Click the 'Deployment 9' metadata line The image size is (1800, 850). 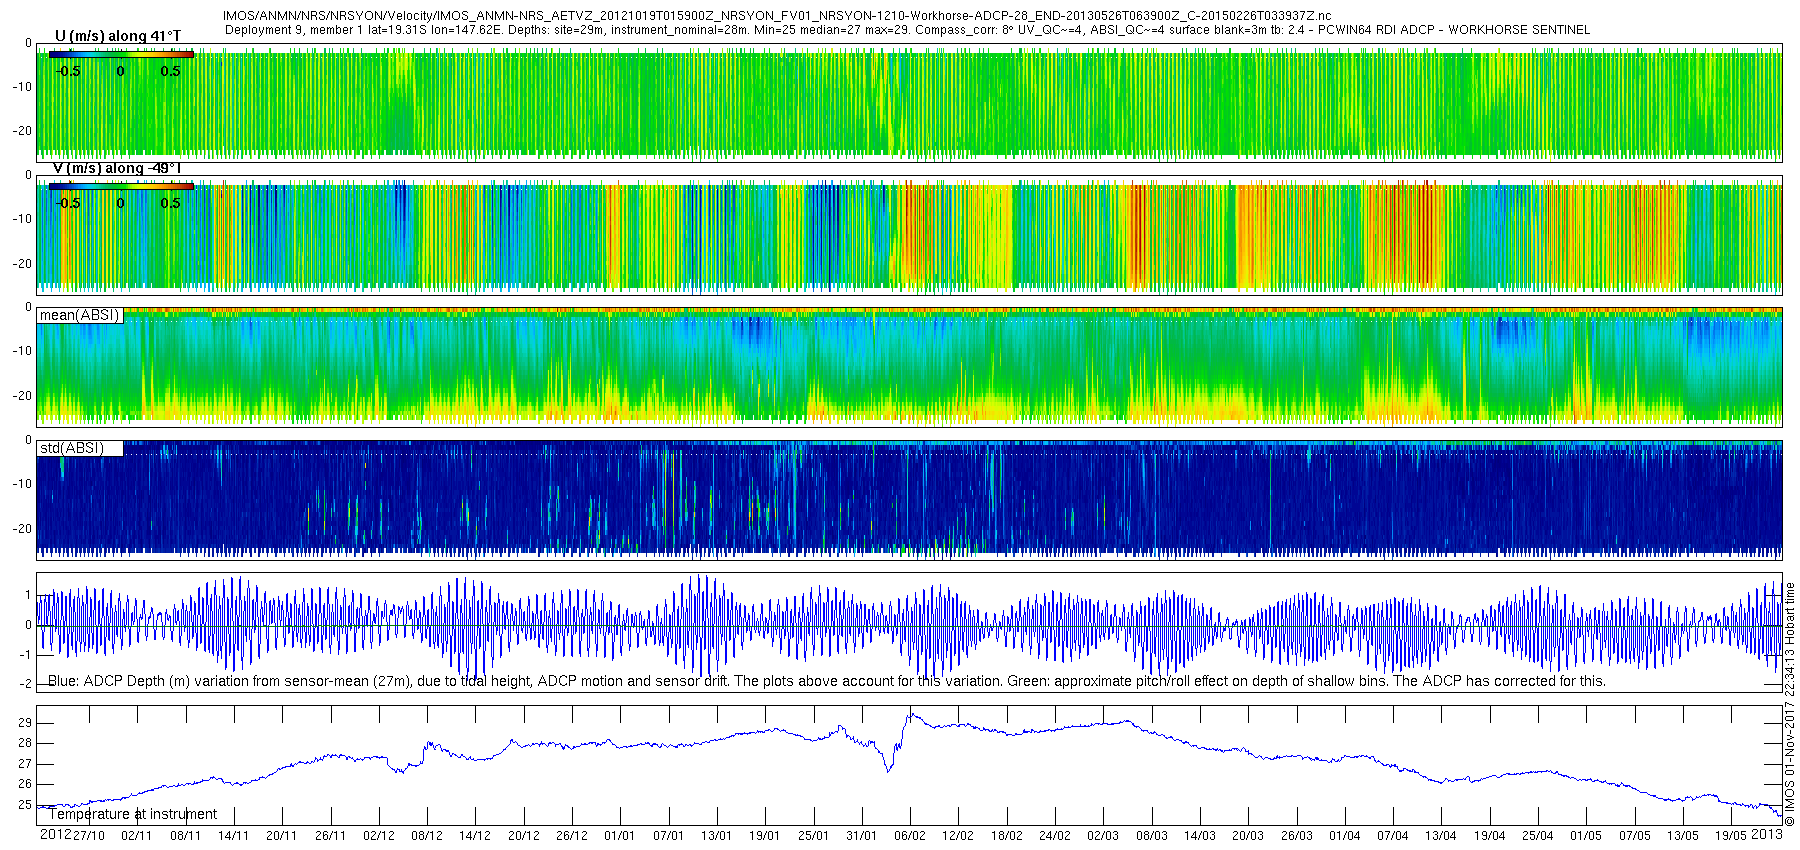point(906,30)
